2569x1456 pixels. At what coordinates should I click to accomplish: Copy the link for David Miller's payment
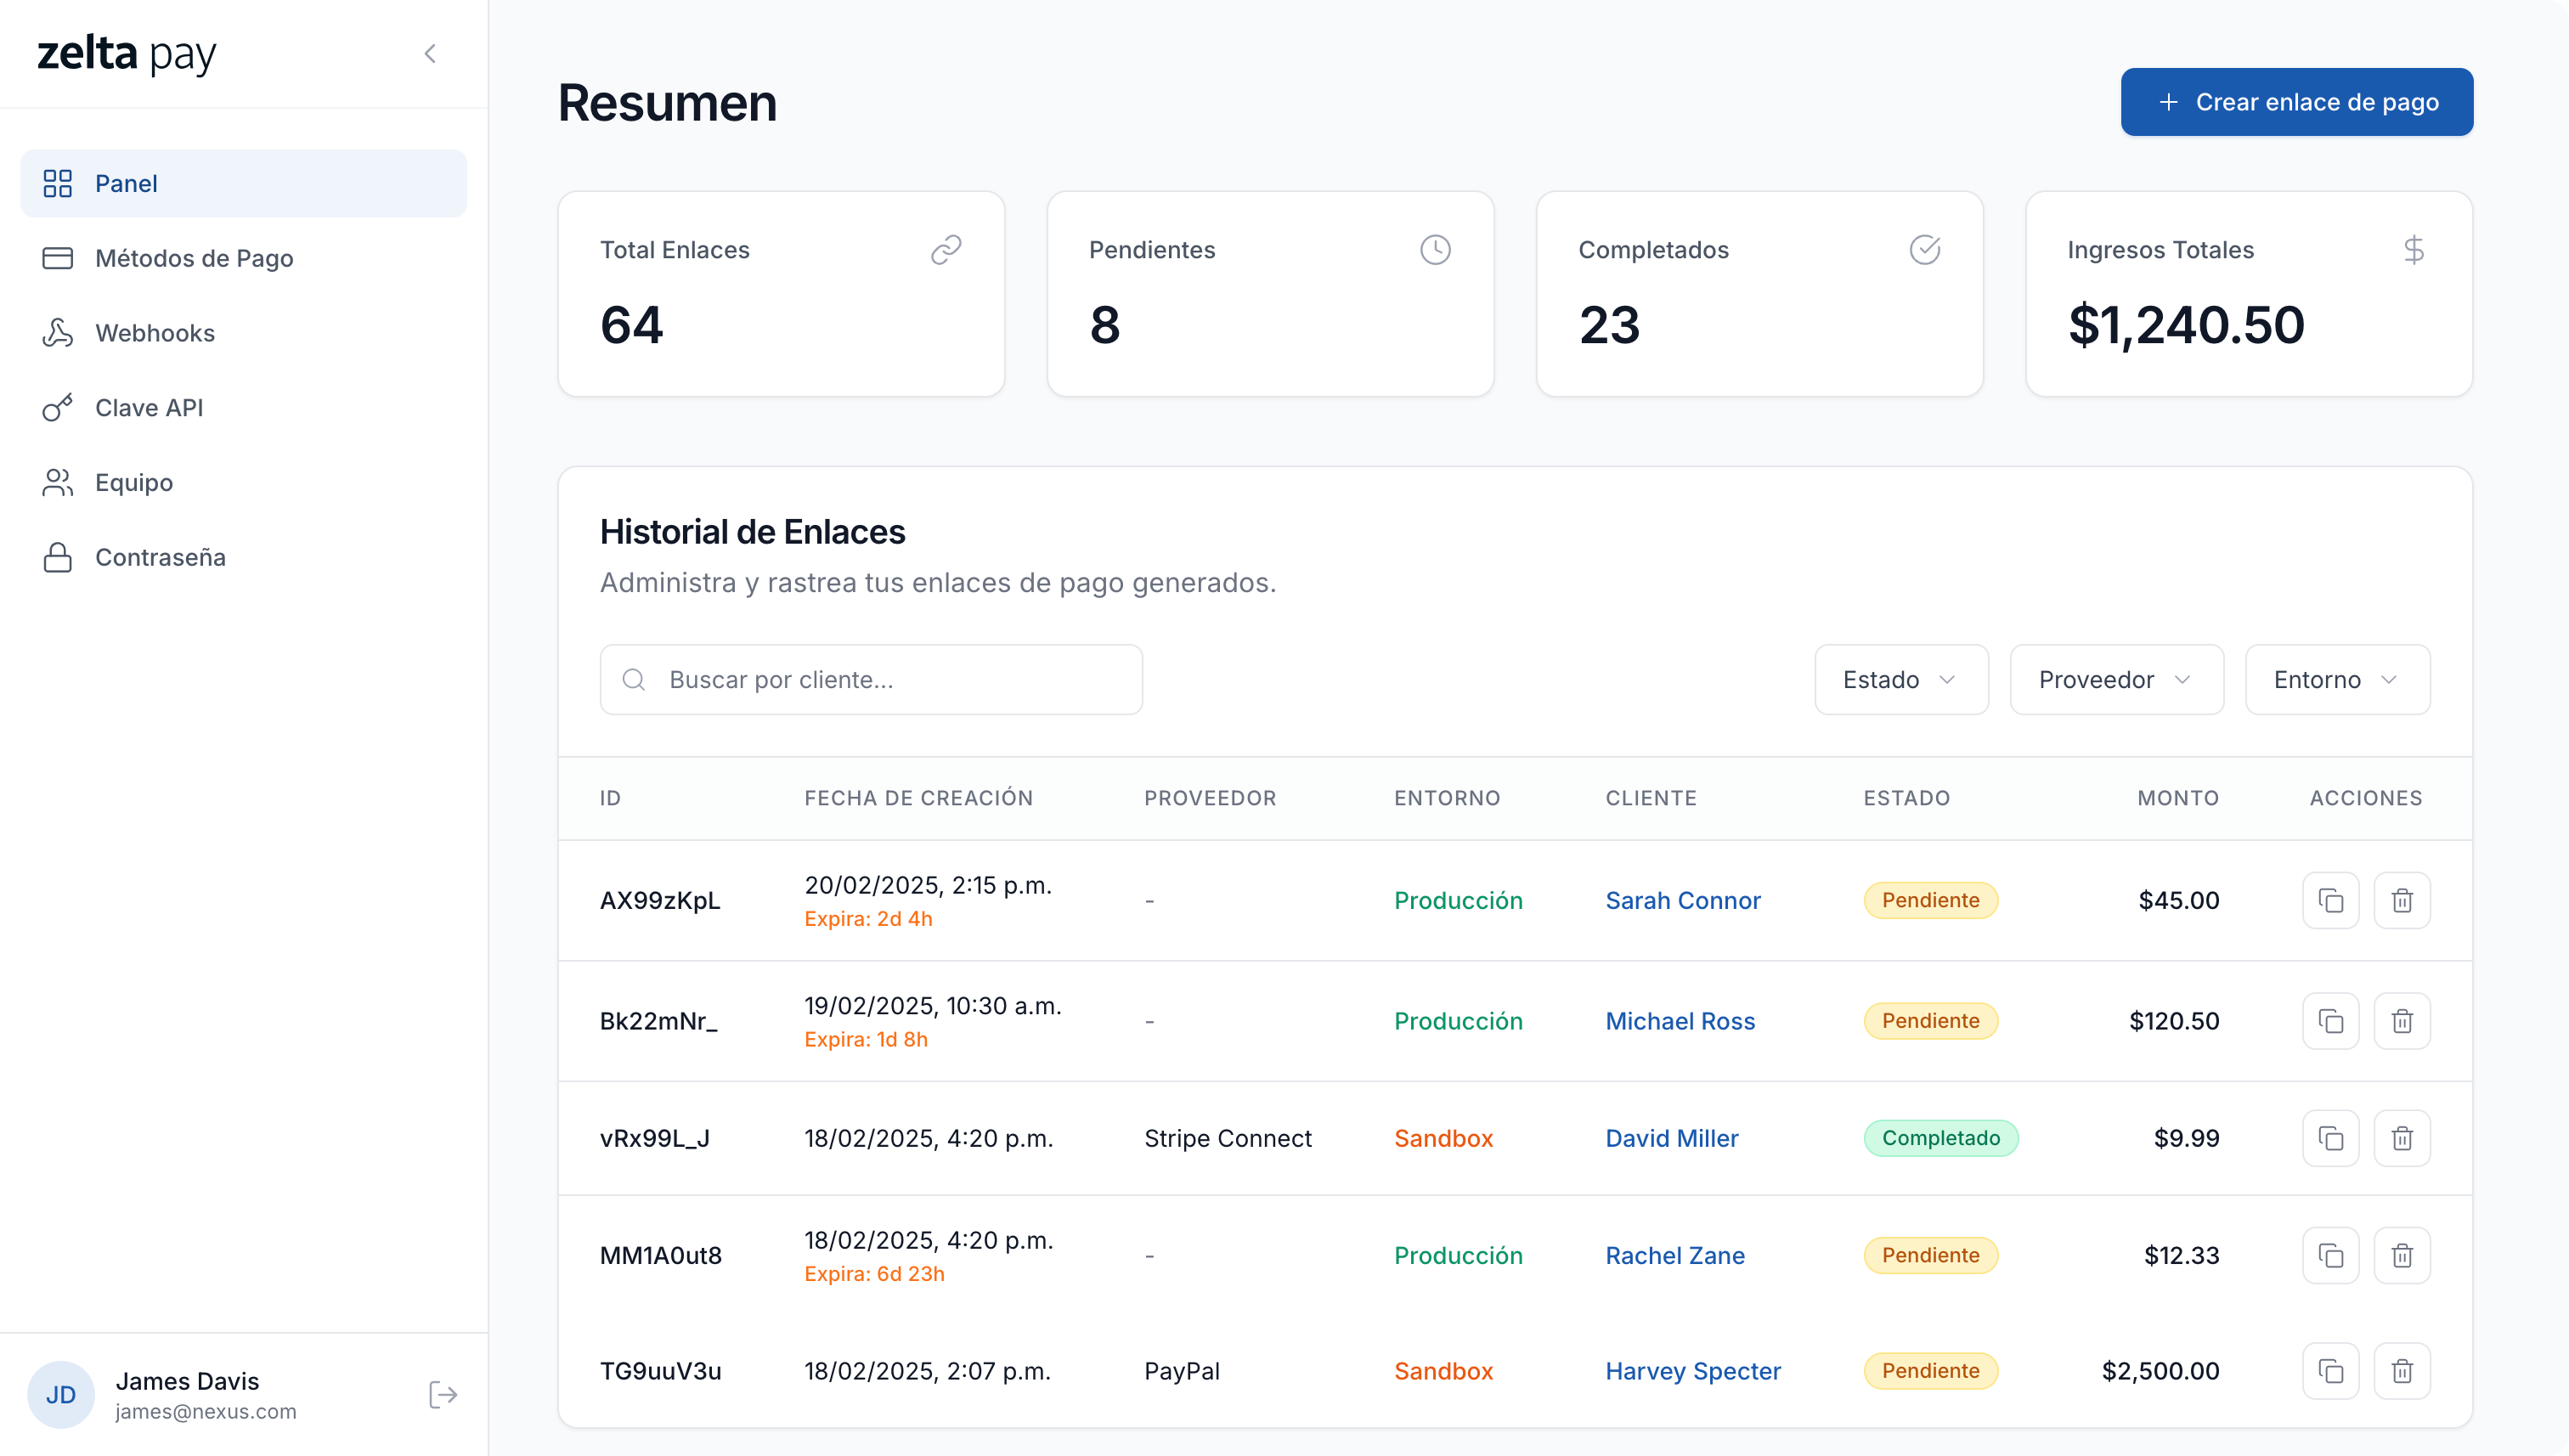2331,1138
